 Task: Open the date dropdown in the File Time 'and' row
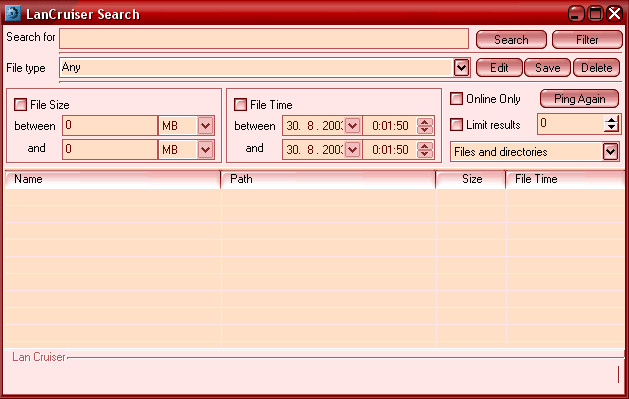pos(353,150)
